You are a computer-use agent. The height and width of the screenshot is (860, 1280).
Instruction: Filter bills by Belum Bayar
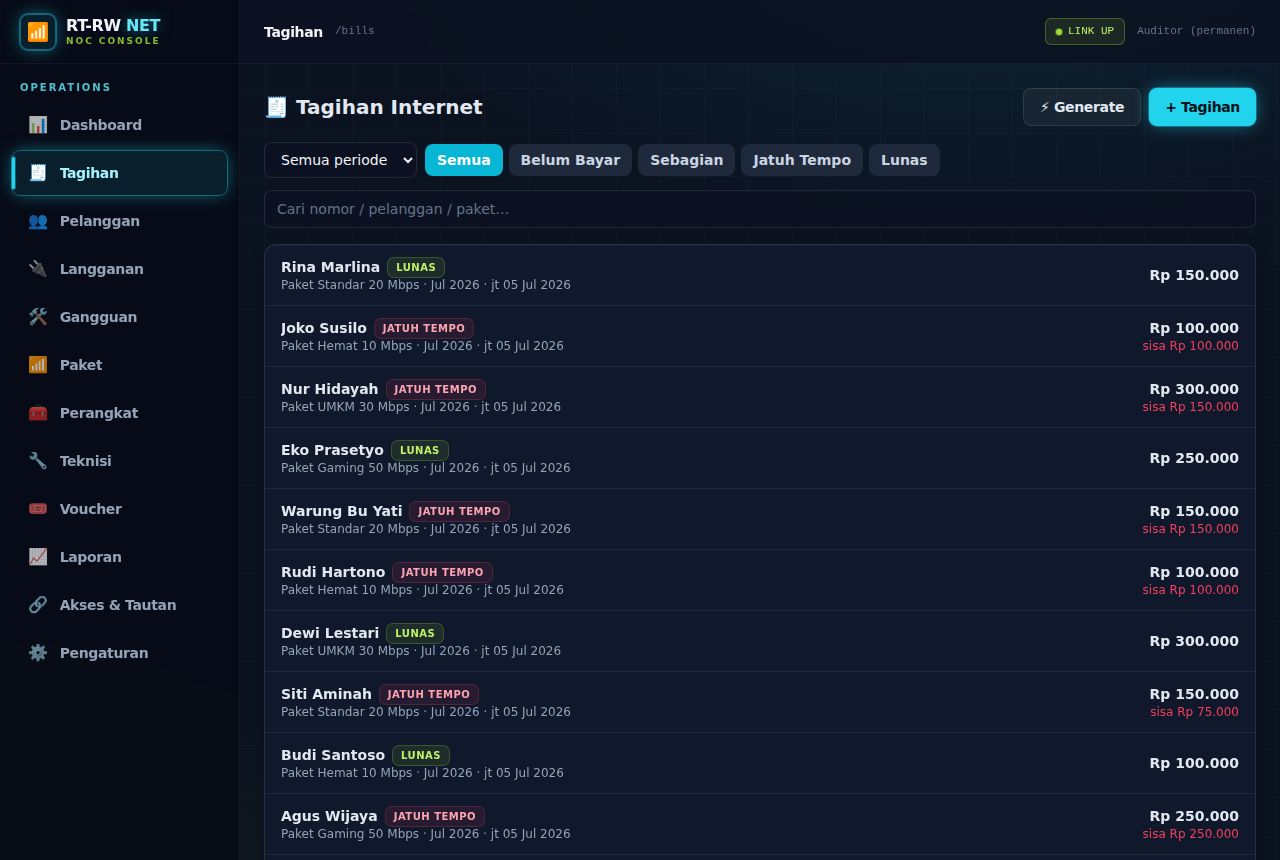[570, 160]
